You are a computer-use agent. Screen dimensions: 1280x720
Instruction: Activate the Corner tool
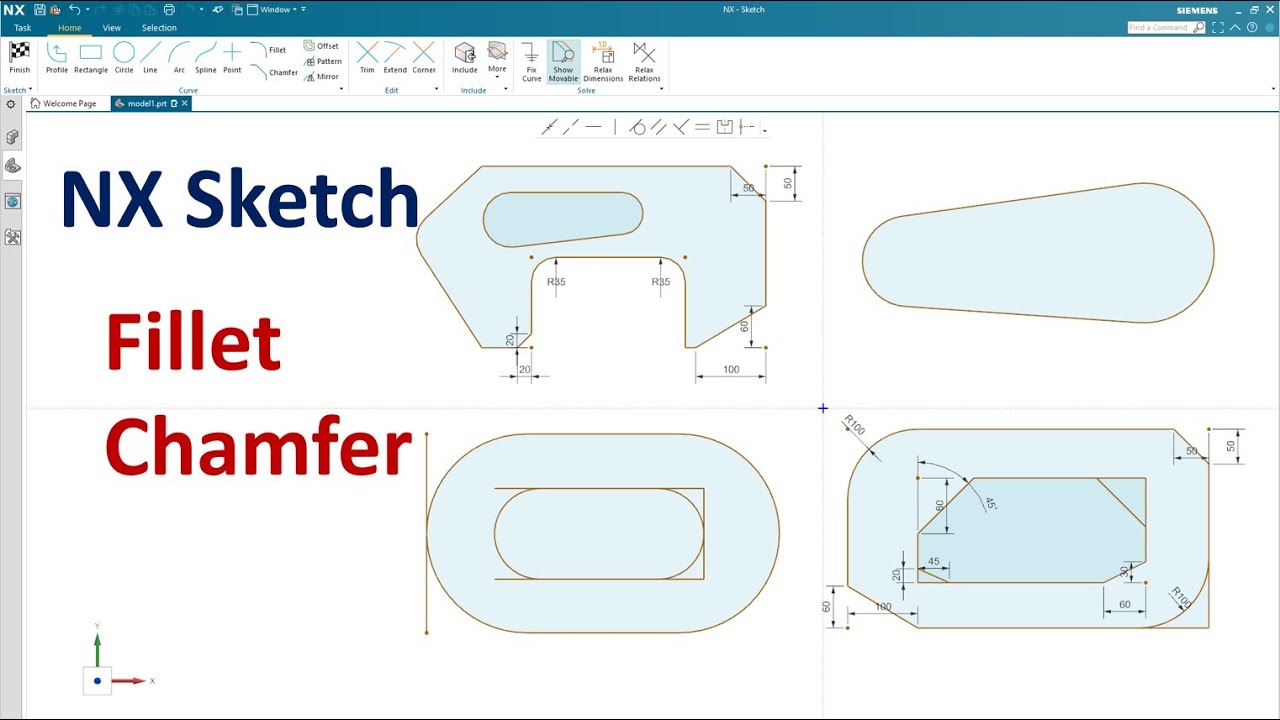click(424, 58)
